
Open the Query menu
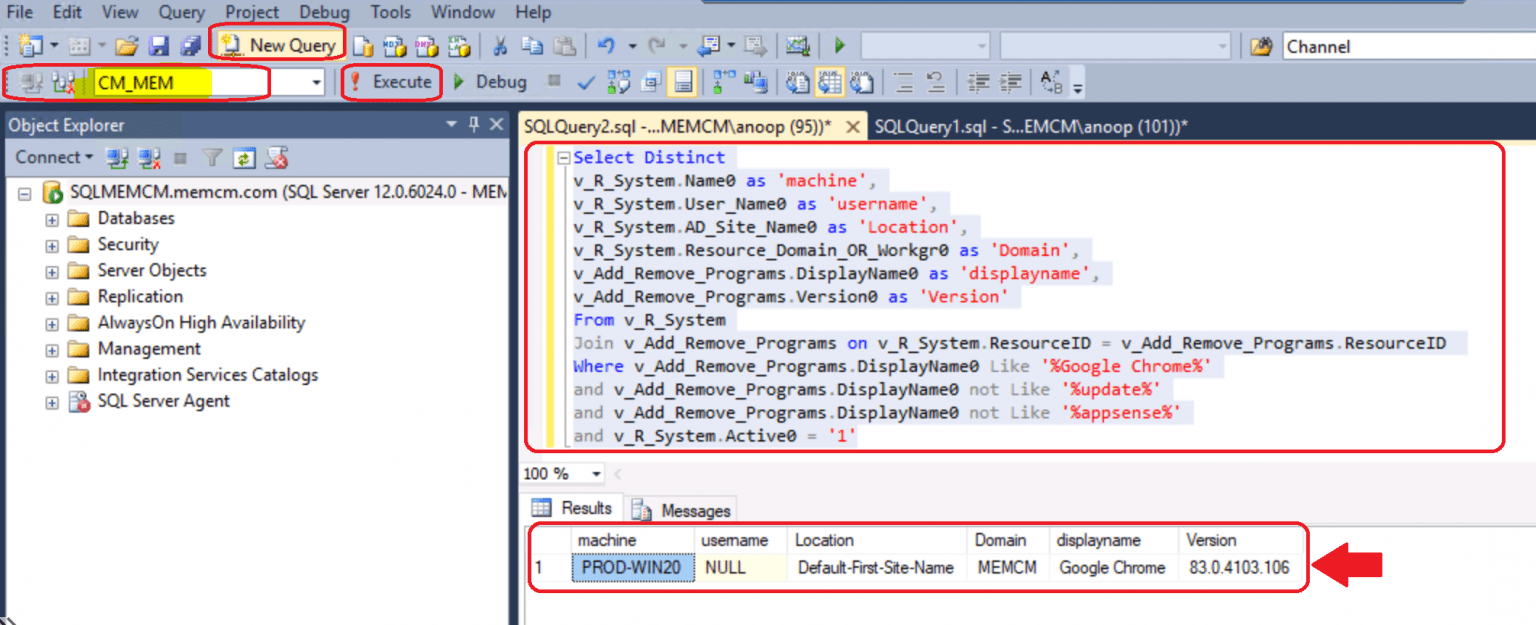(181, 12)
